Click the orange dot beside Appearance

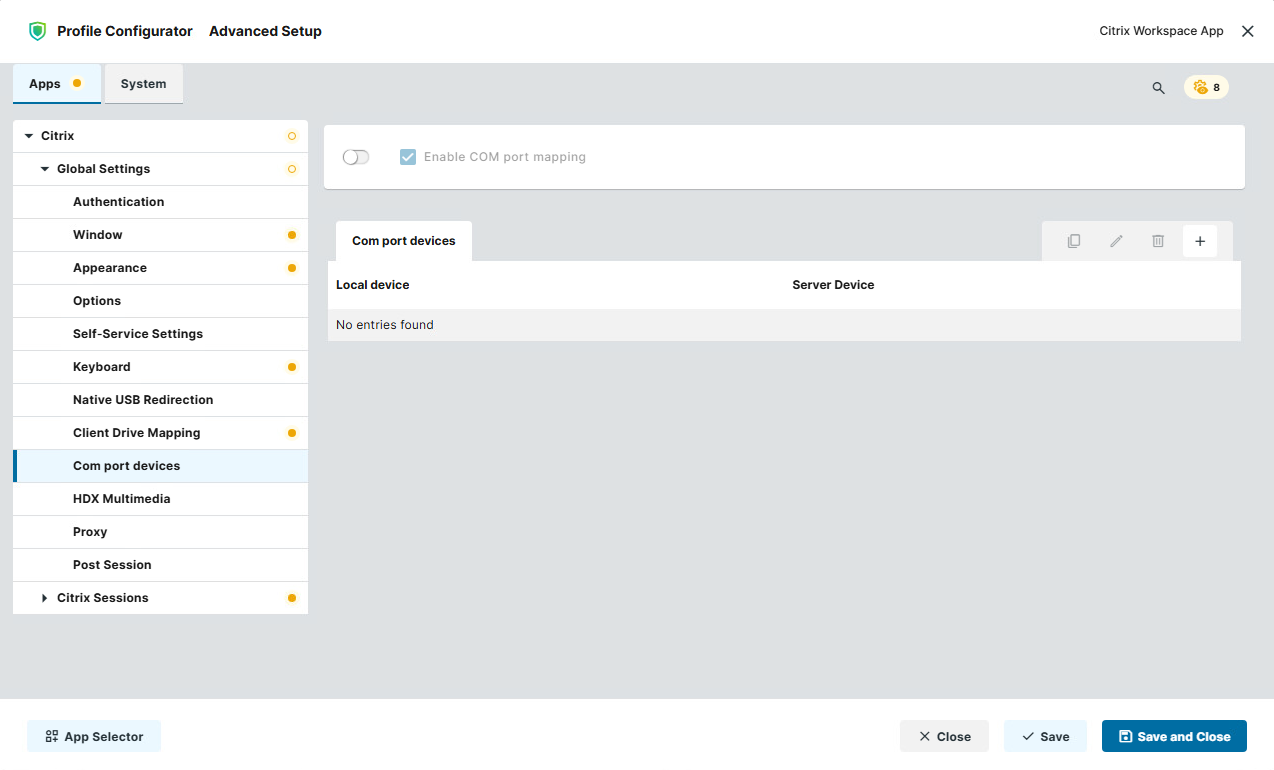pyautogui.click(x=292, y=268)
